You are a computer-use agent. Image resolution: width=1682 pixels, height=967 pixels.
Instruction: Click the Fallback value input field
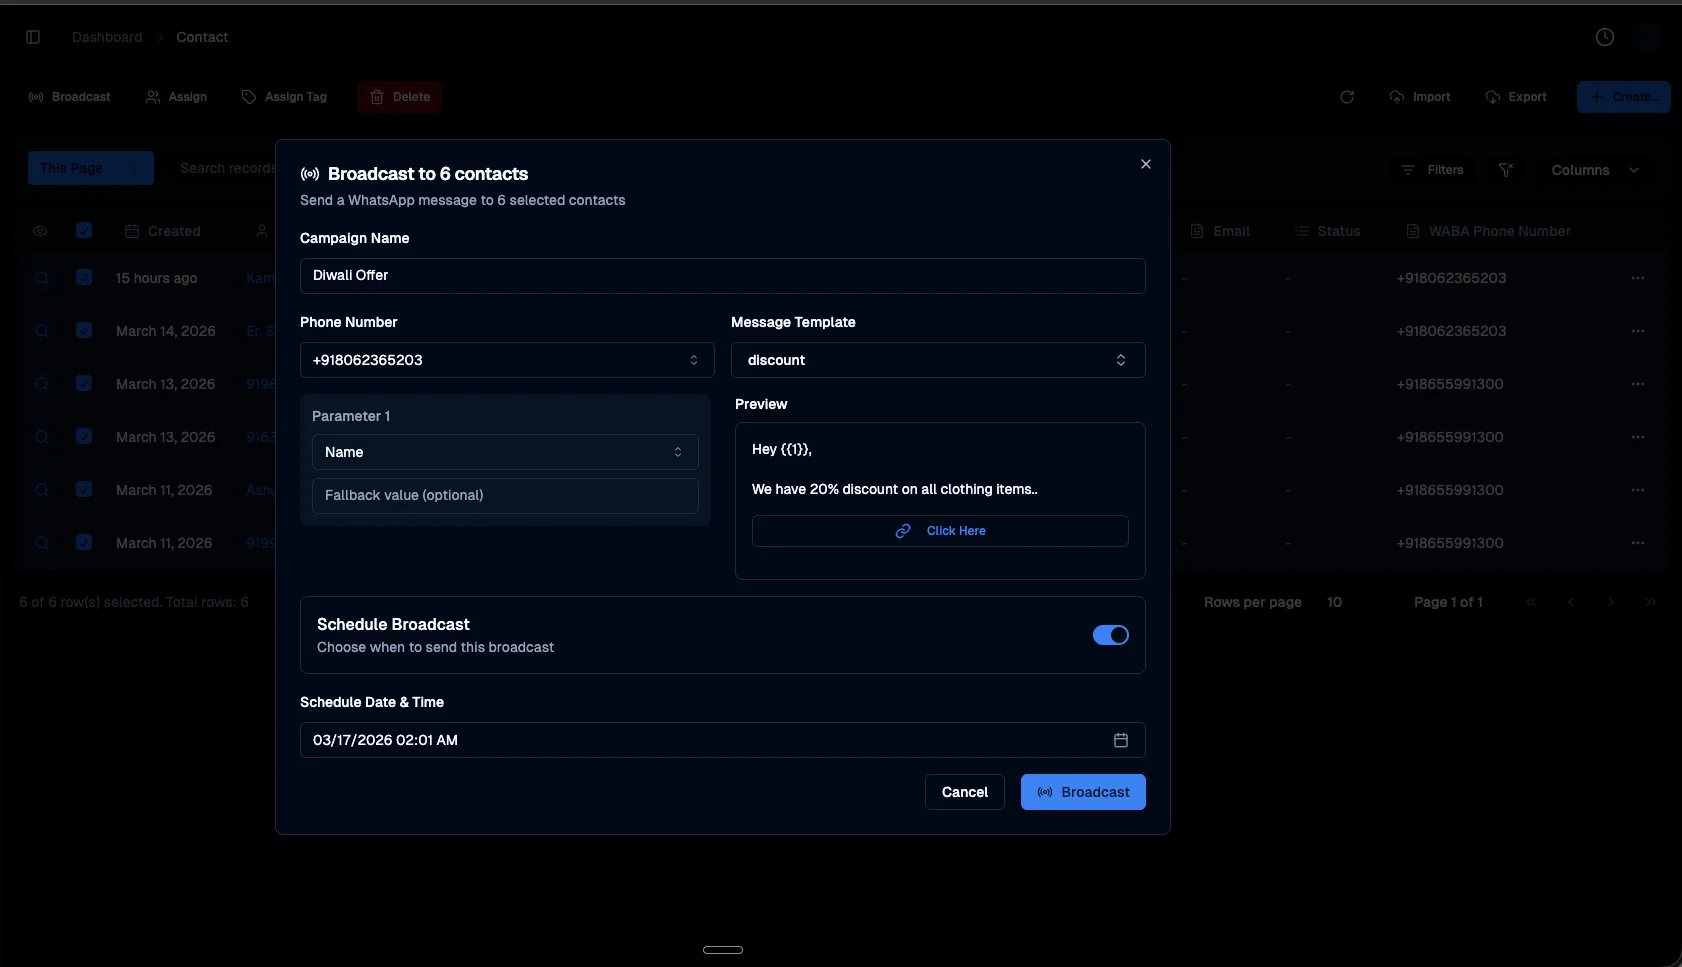(504, 496)
